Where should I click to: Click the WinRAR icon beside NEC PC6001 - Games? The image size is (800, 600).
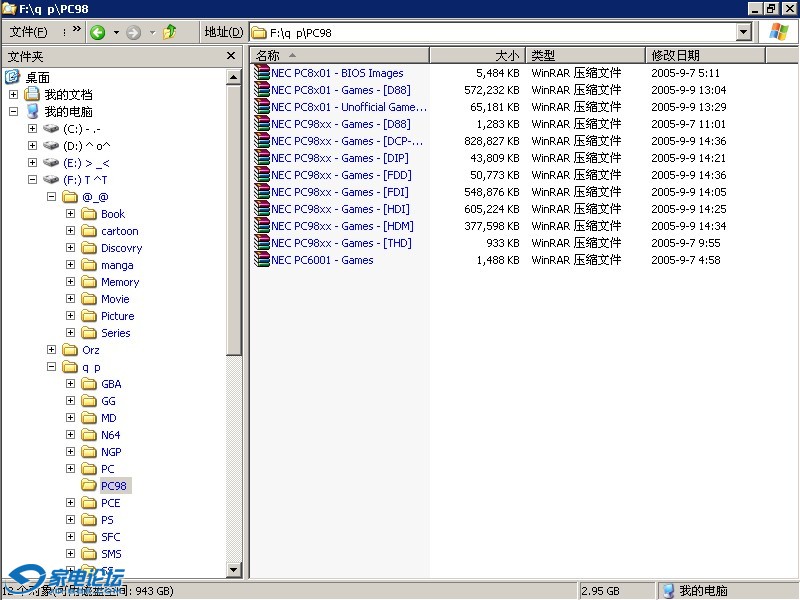[262, 260]
